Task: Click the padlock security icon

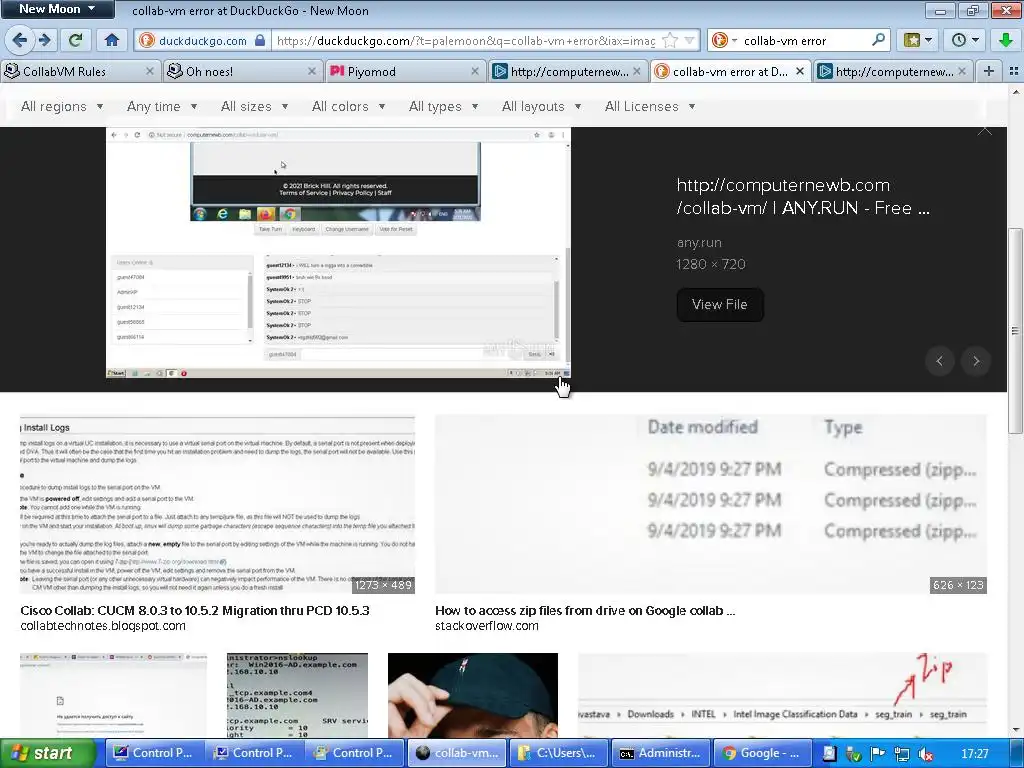Action: coord(260,40)
